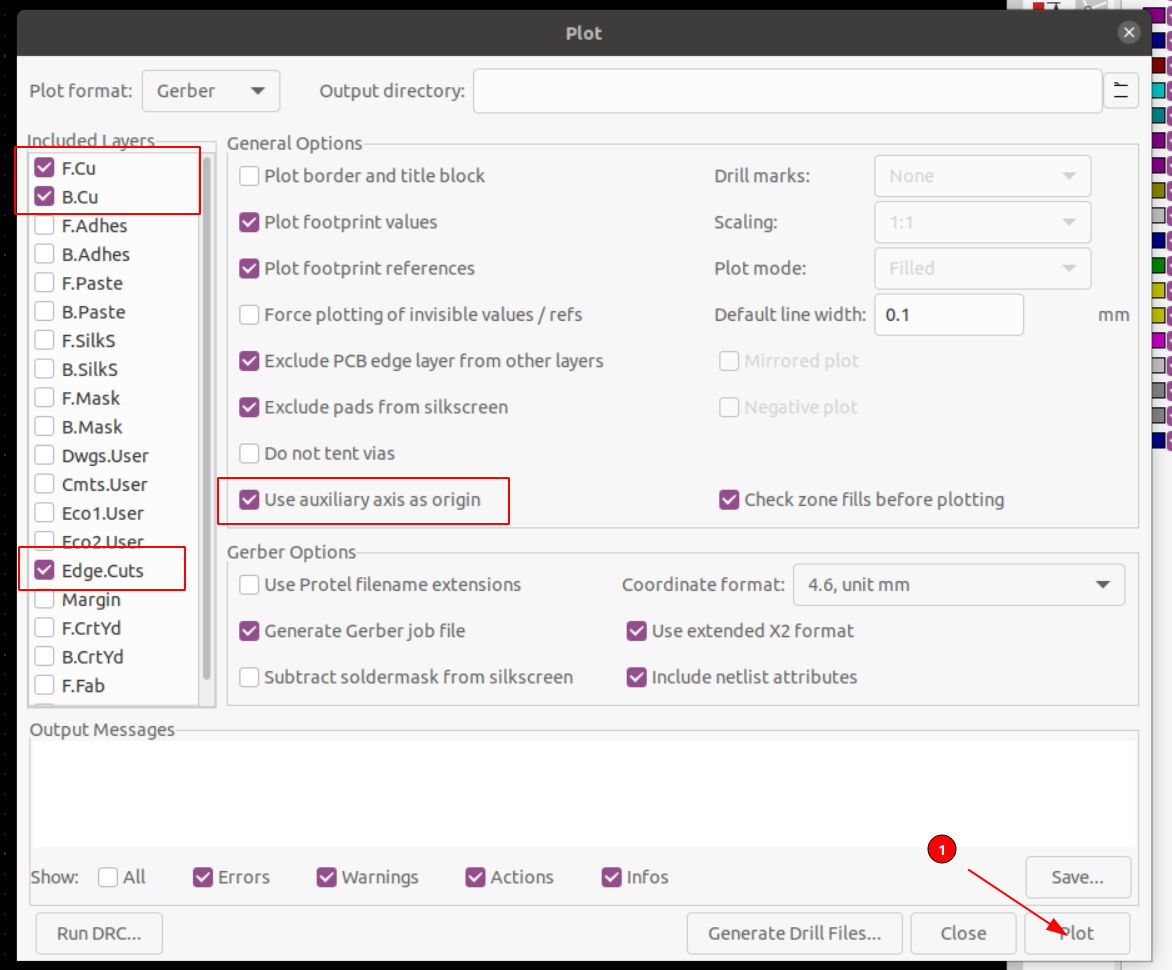Pick the dark red layer color swatch behind dialog

pyautogui.click(x=1159, y=65)
